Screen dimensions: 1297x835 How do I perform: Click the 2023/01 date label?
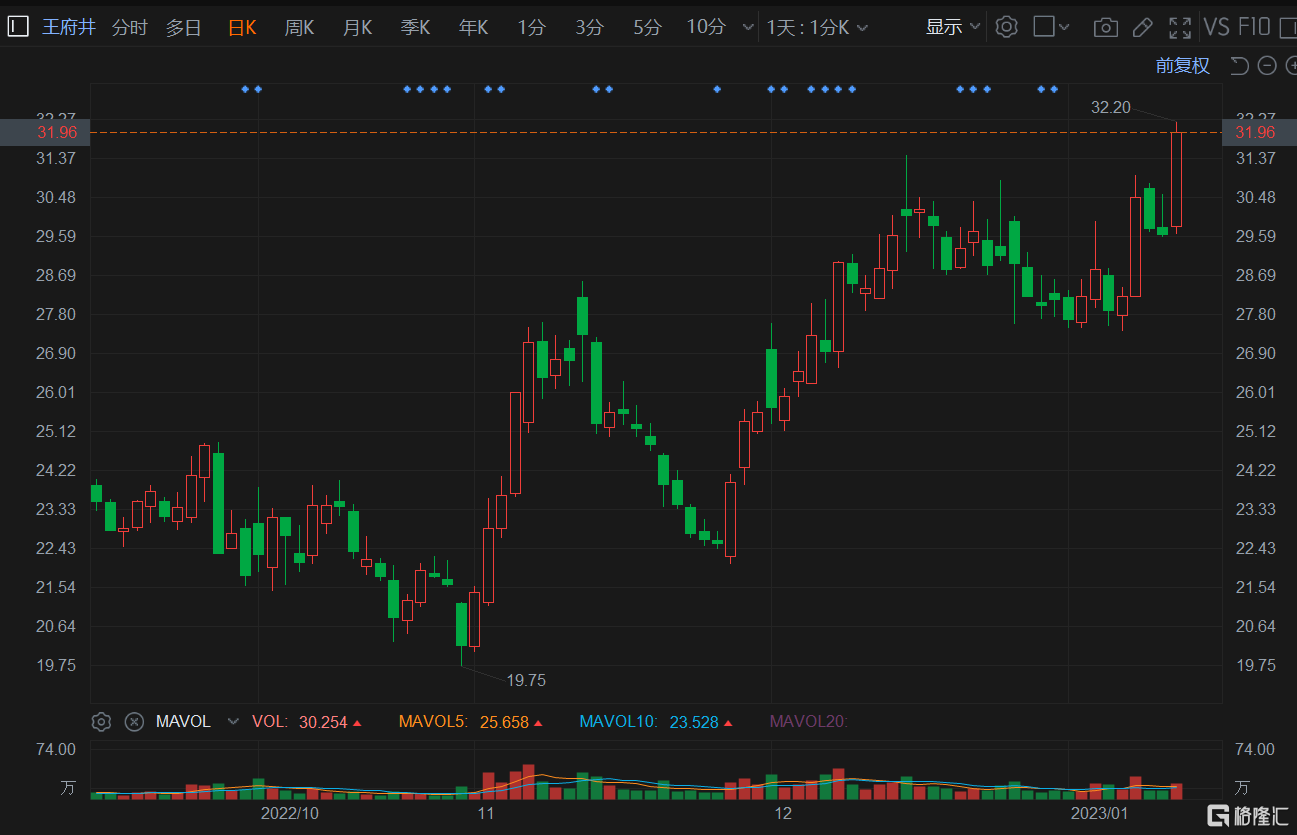(1099, 813)
